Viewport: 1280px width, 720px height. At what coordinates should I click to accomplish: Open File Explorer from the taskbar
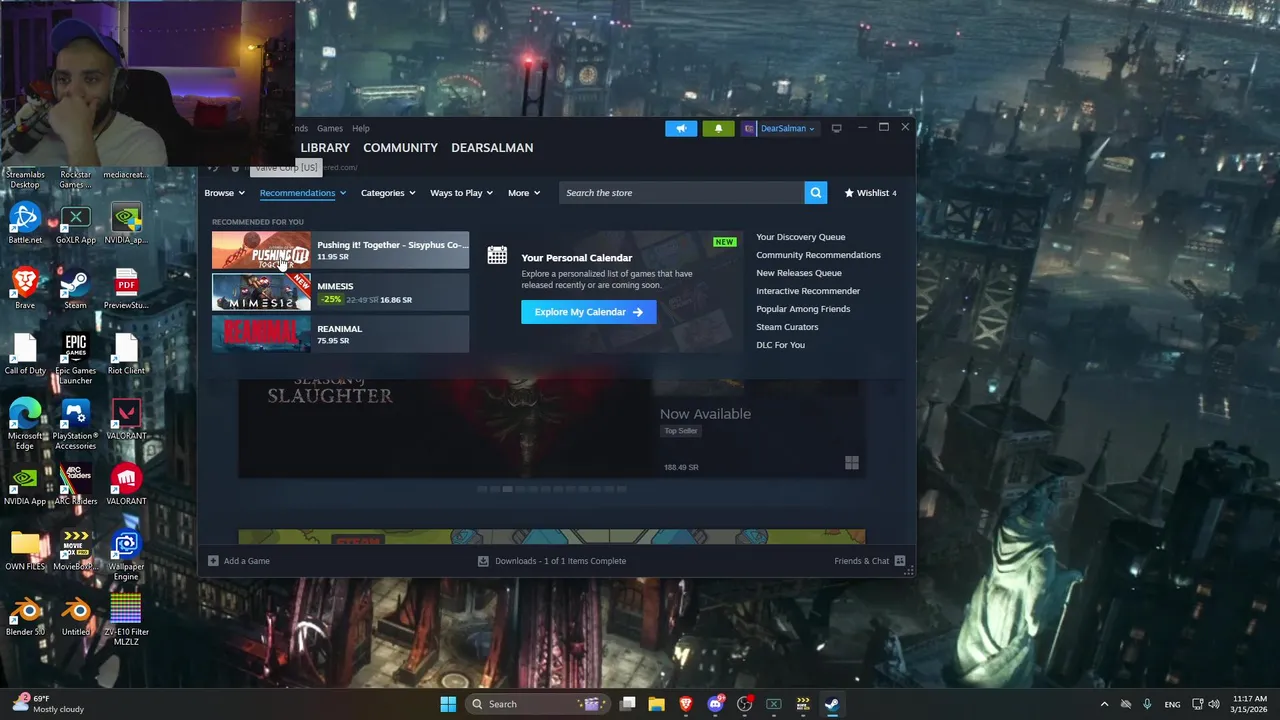(657, 704)
